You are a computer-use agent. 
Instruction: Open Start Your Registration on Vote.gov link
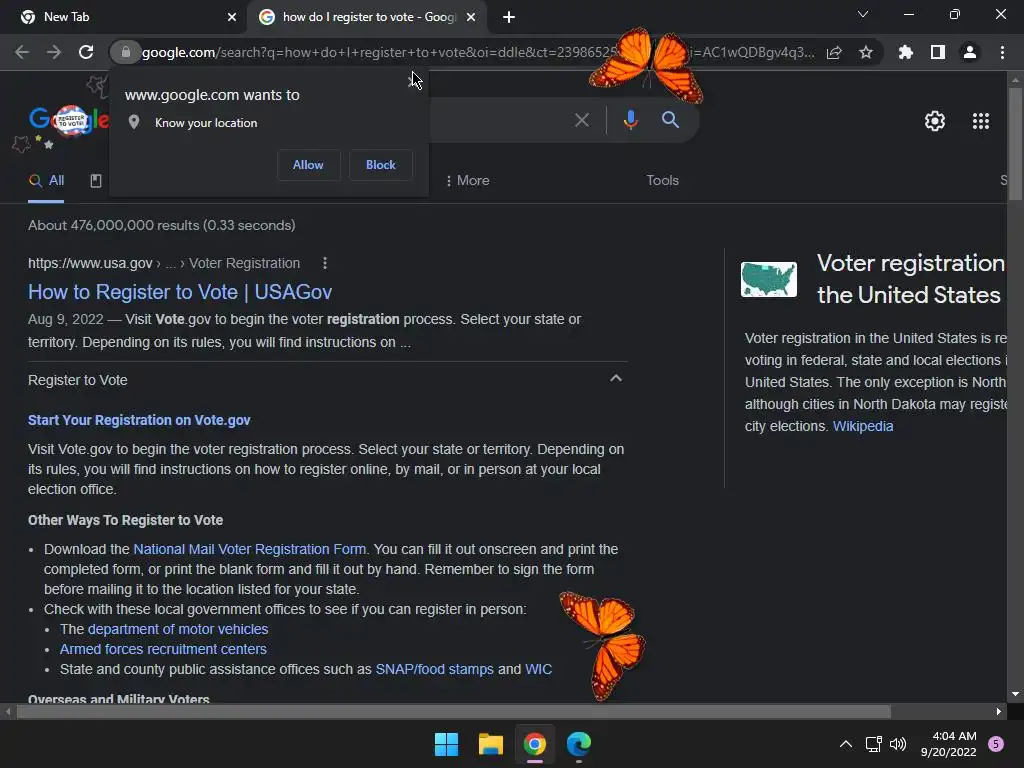click(139, 421)
